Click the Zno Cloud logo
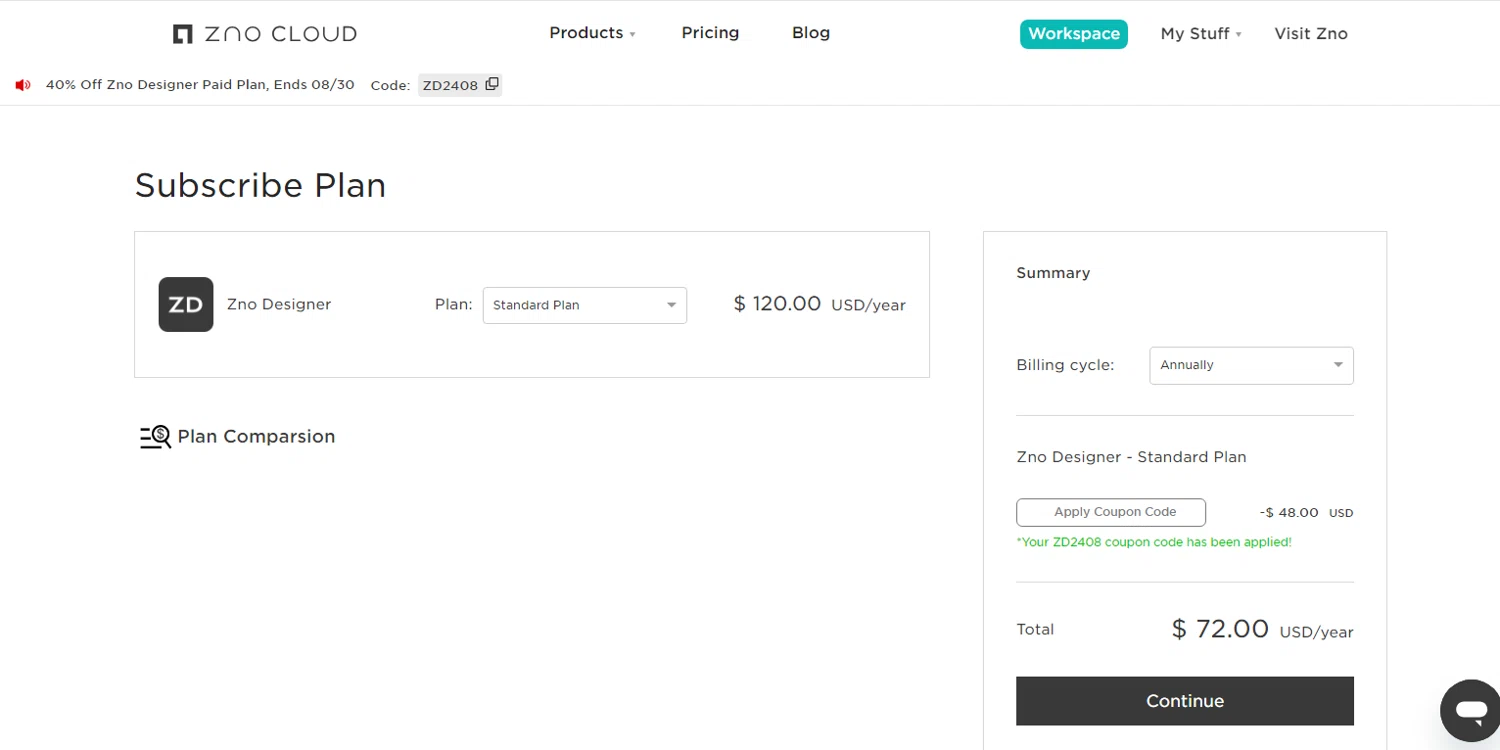Screen dimensions: 1500x750 (264, 34)
